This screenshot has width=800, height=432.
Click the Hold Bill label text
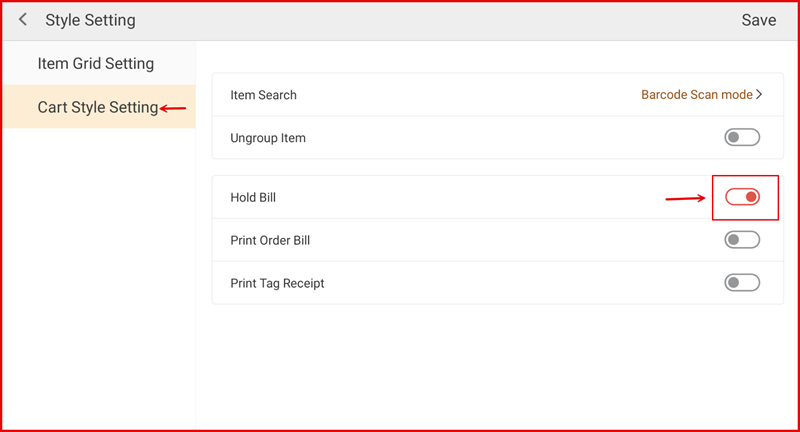click(253, 198)
